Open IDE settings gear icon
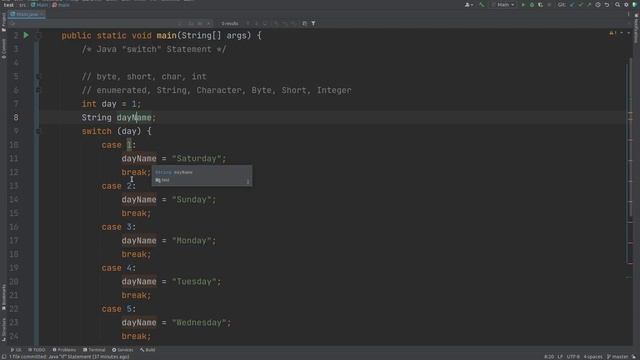This screenshot has height=360, width=640. (x=626, y=5)
